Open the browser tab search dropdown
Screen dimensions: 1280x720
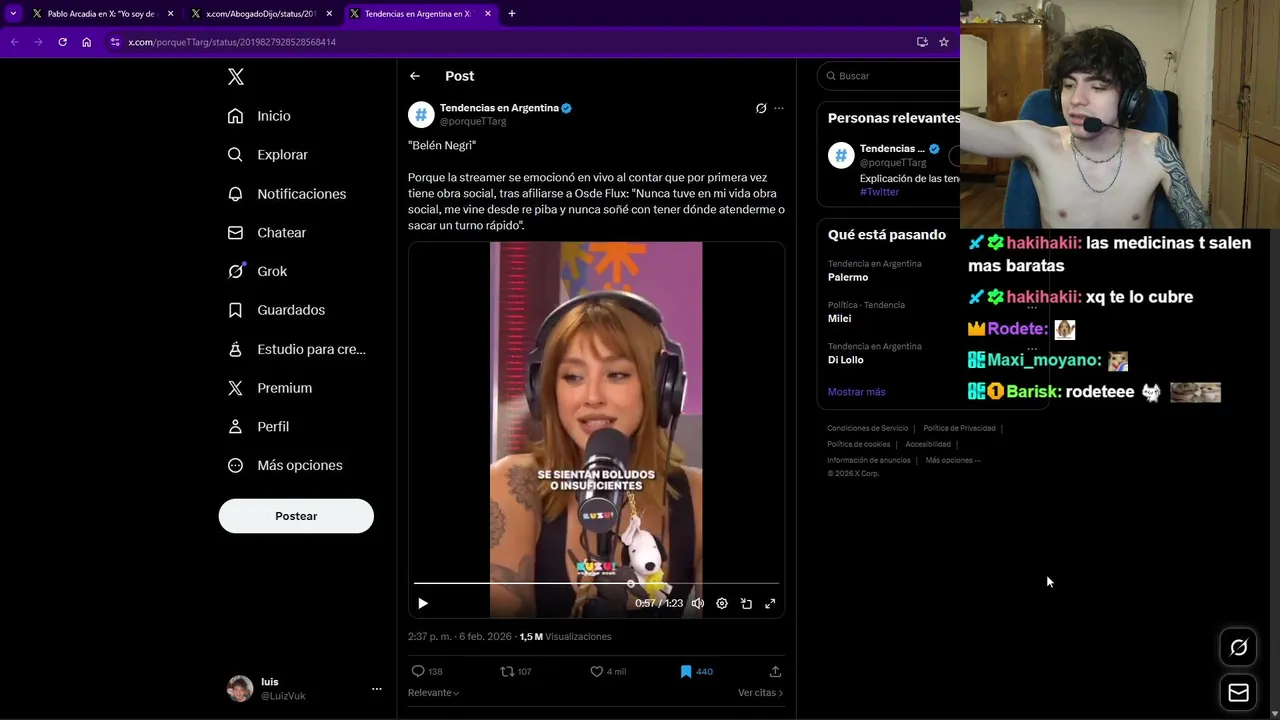pos(13,14)
